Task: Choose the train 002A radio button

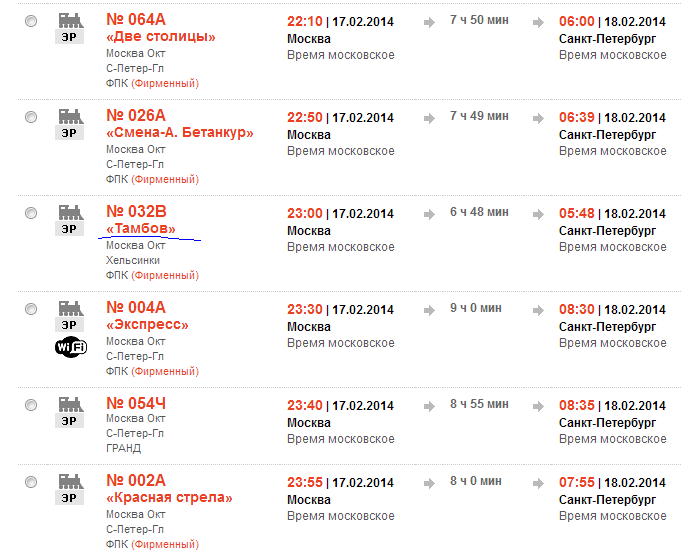Action: (x=31, y=481)
